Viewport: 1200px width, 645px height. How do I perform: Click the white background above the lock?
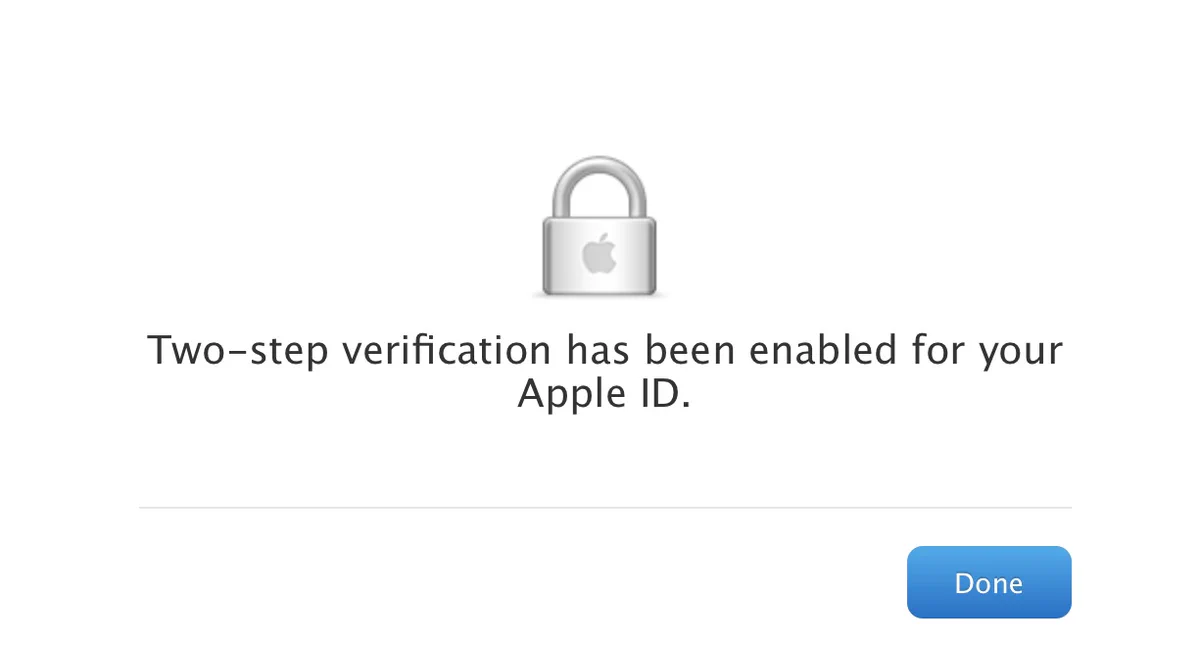click(x=600, y=80)
